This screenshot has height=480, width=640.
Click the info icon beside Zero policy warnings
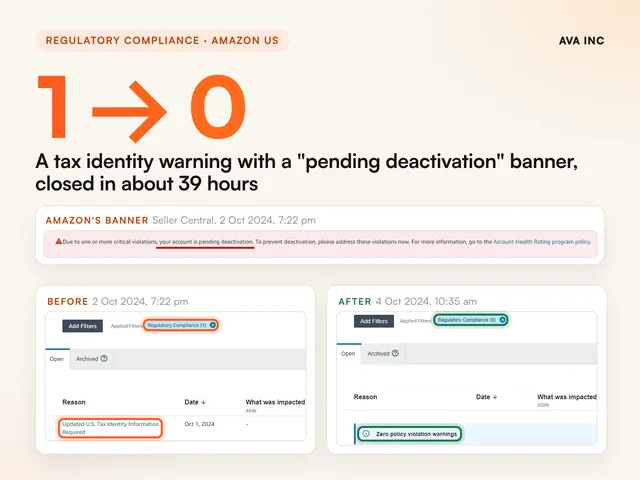[366, 434]
